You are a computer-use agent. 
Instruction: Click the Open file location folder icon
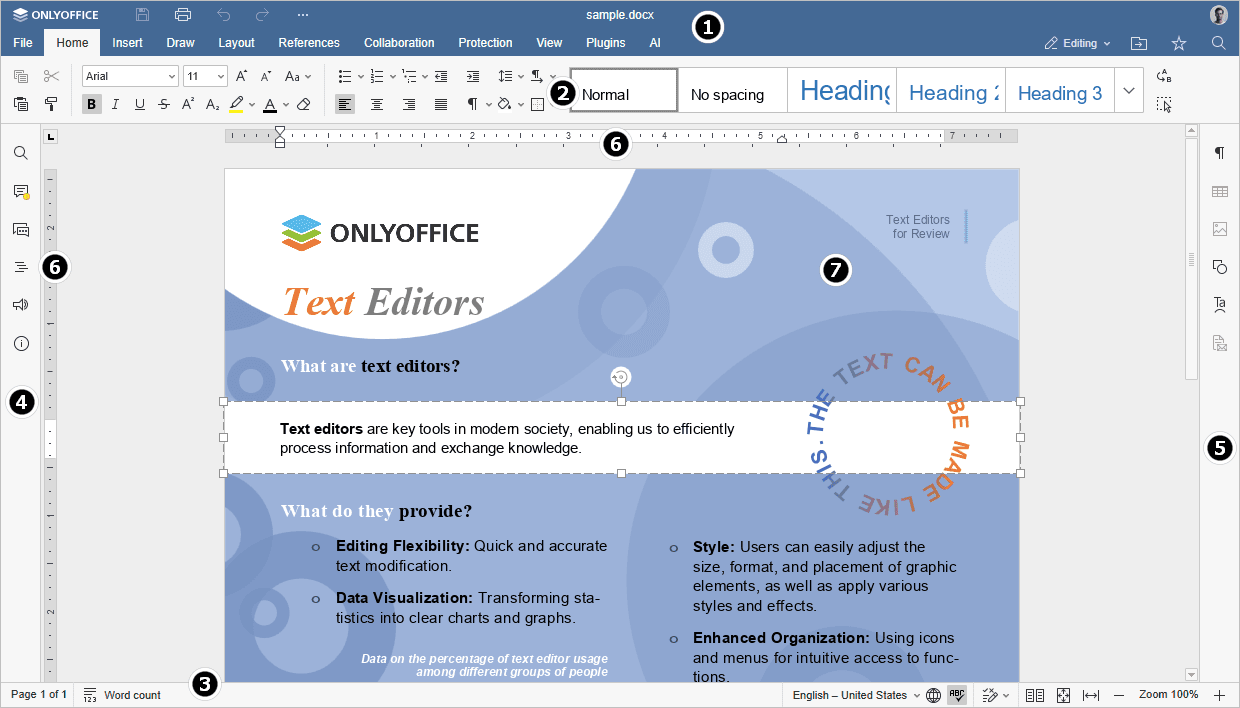(1139, 43)
